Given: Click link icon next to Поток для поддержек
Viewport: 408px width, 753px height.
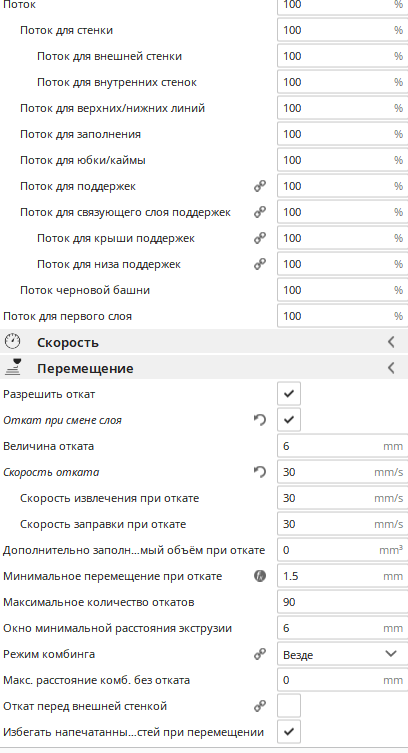Looking at the screenshot, I should coord(260,186).
